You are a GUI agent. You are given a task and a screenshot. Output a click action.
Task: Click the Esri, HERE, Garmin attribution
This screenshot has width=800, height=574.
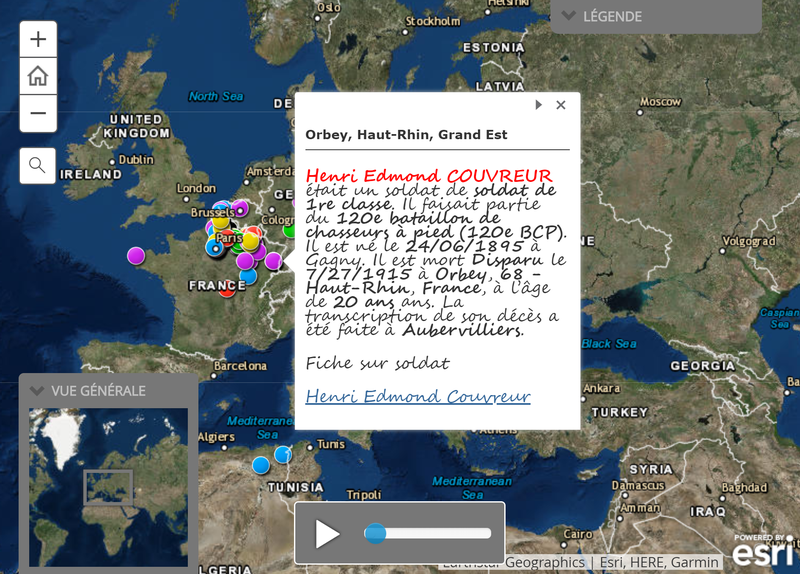[658, 563]
